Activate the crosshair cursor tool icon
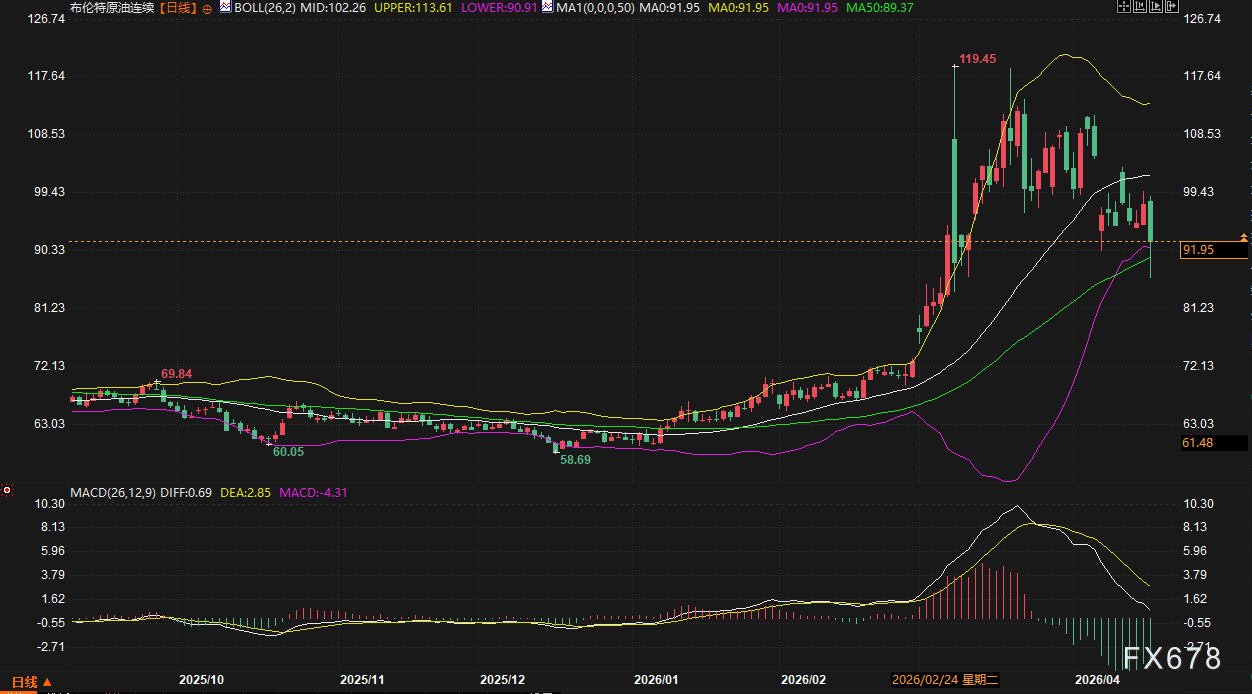This screenshot has height=694, width=1252. coord(1123,7)
